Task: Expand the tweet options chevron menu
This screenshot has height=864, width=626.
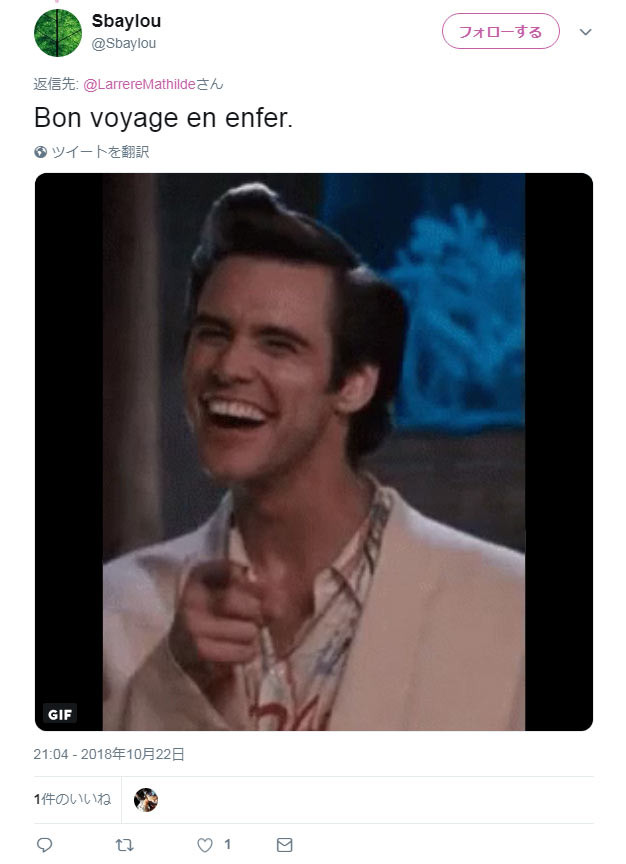Action: pos(585,32)
